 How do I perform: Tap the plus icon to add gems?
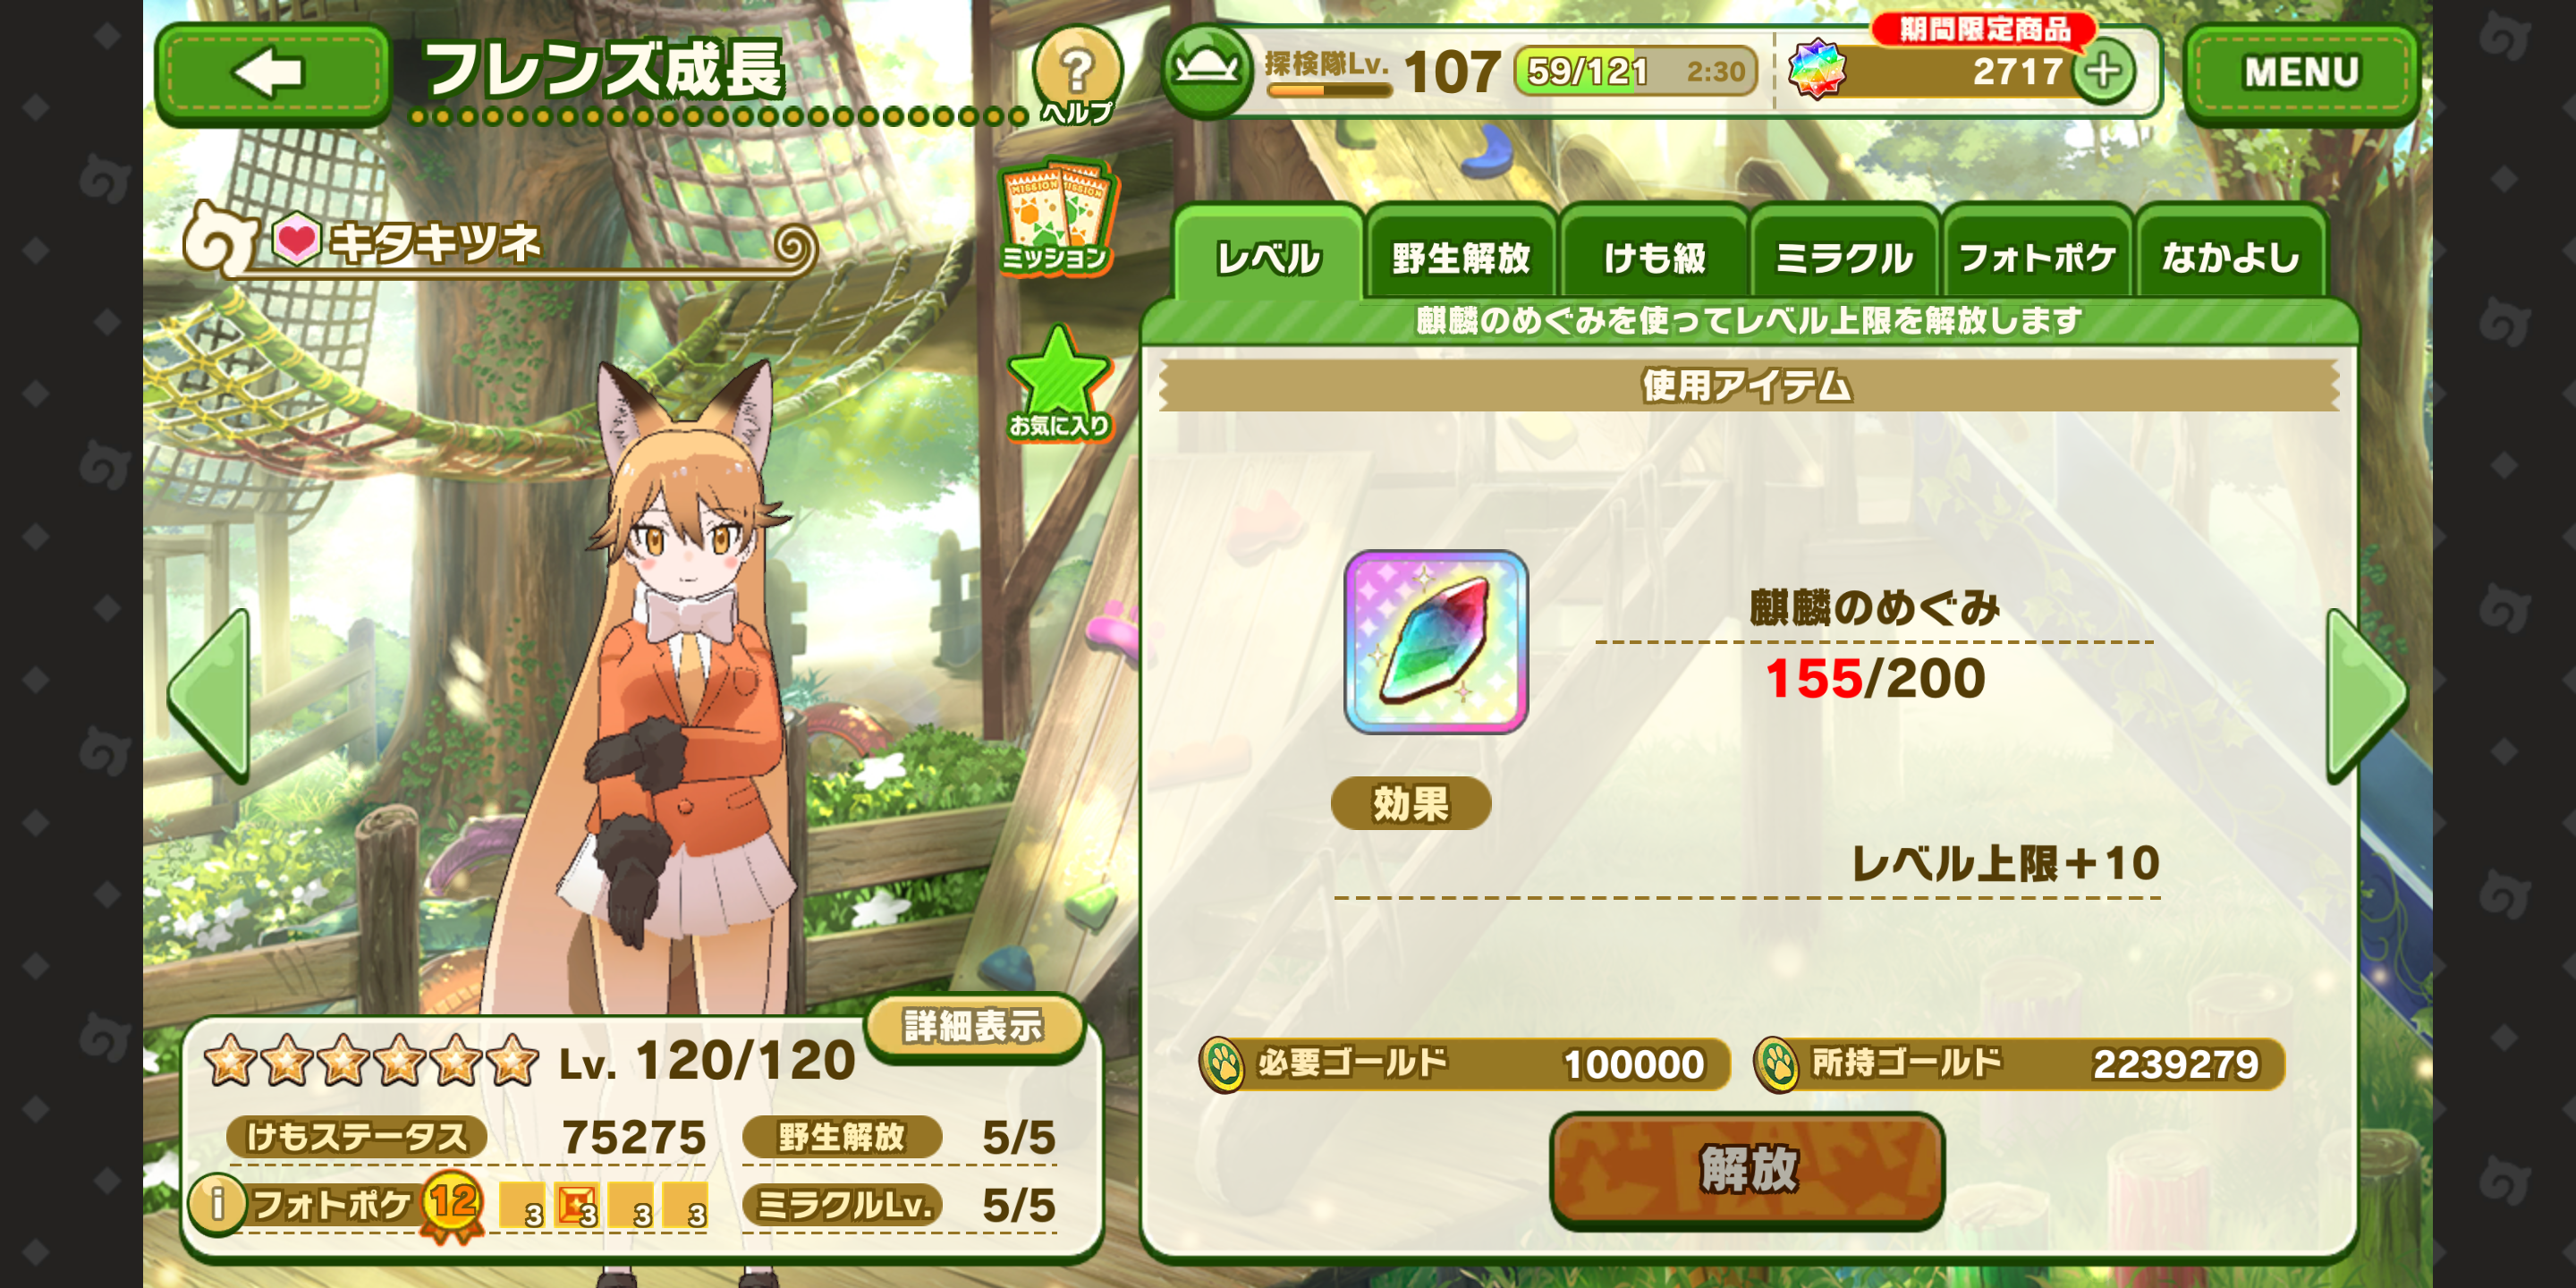tap(2103, 71)
